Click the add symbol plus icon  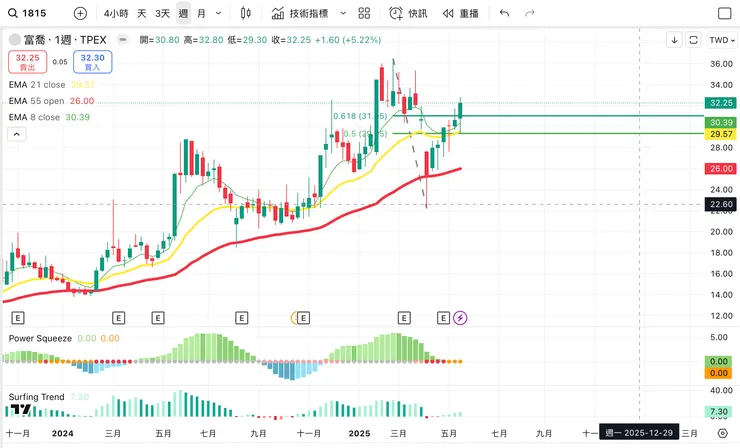click(x=80, y=14)
